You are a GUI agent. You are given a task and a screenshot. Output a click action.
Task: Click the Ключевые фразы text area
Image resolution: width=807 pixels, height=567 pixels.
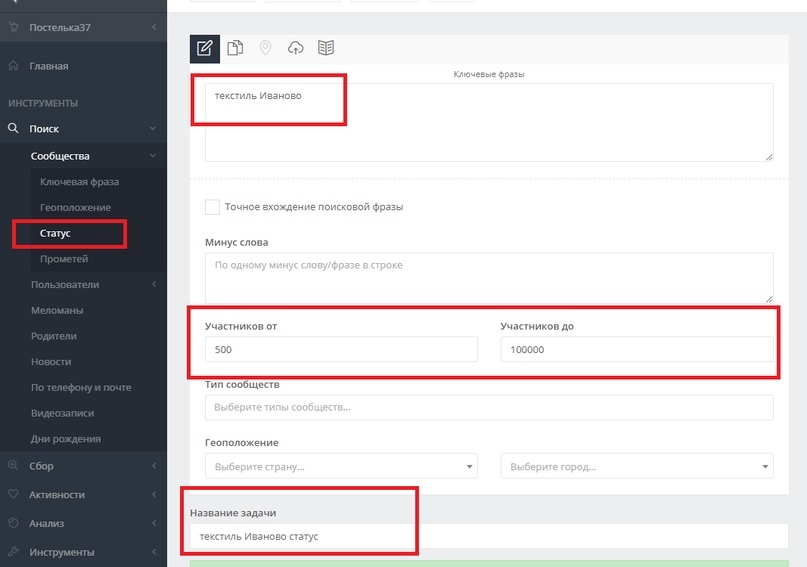tap(489, 122)
